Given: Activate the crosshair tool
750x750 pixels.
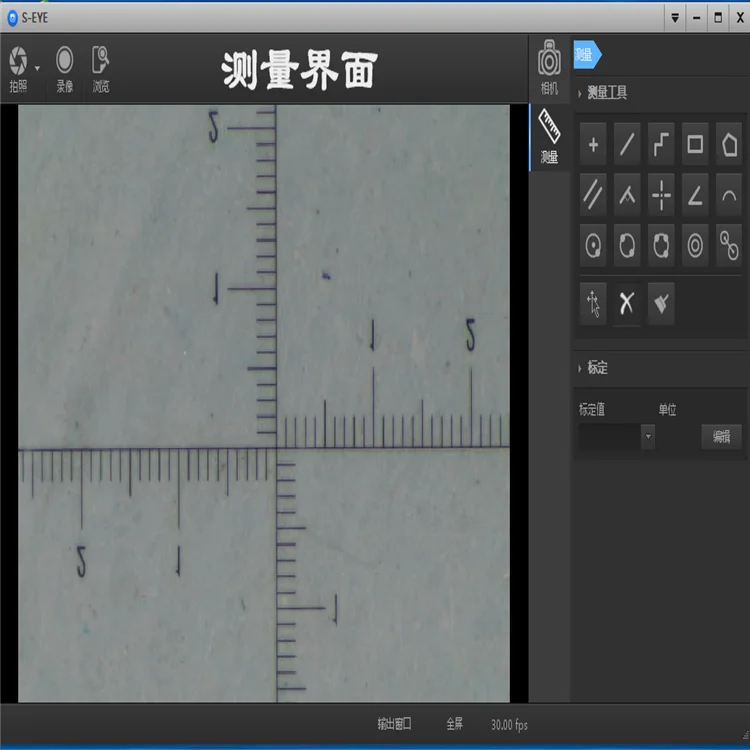Looking at the screenshot, I should 661,195.
